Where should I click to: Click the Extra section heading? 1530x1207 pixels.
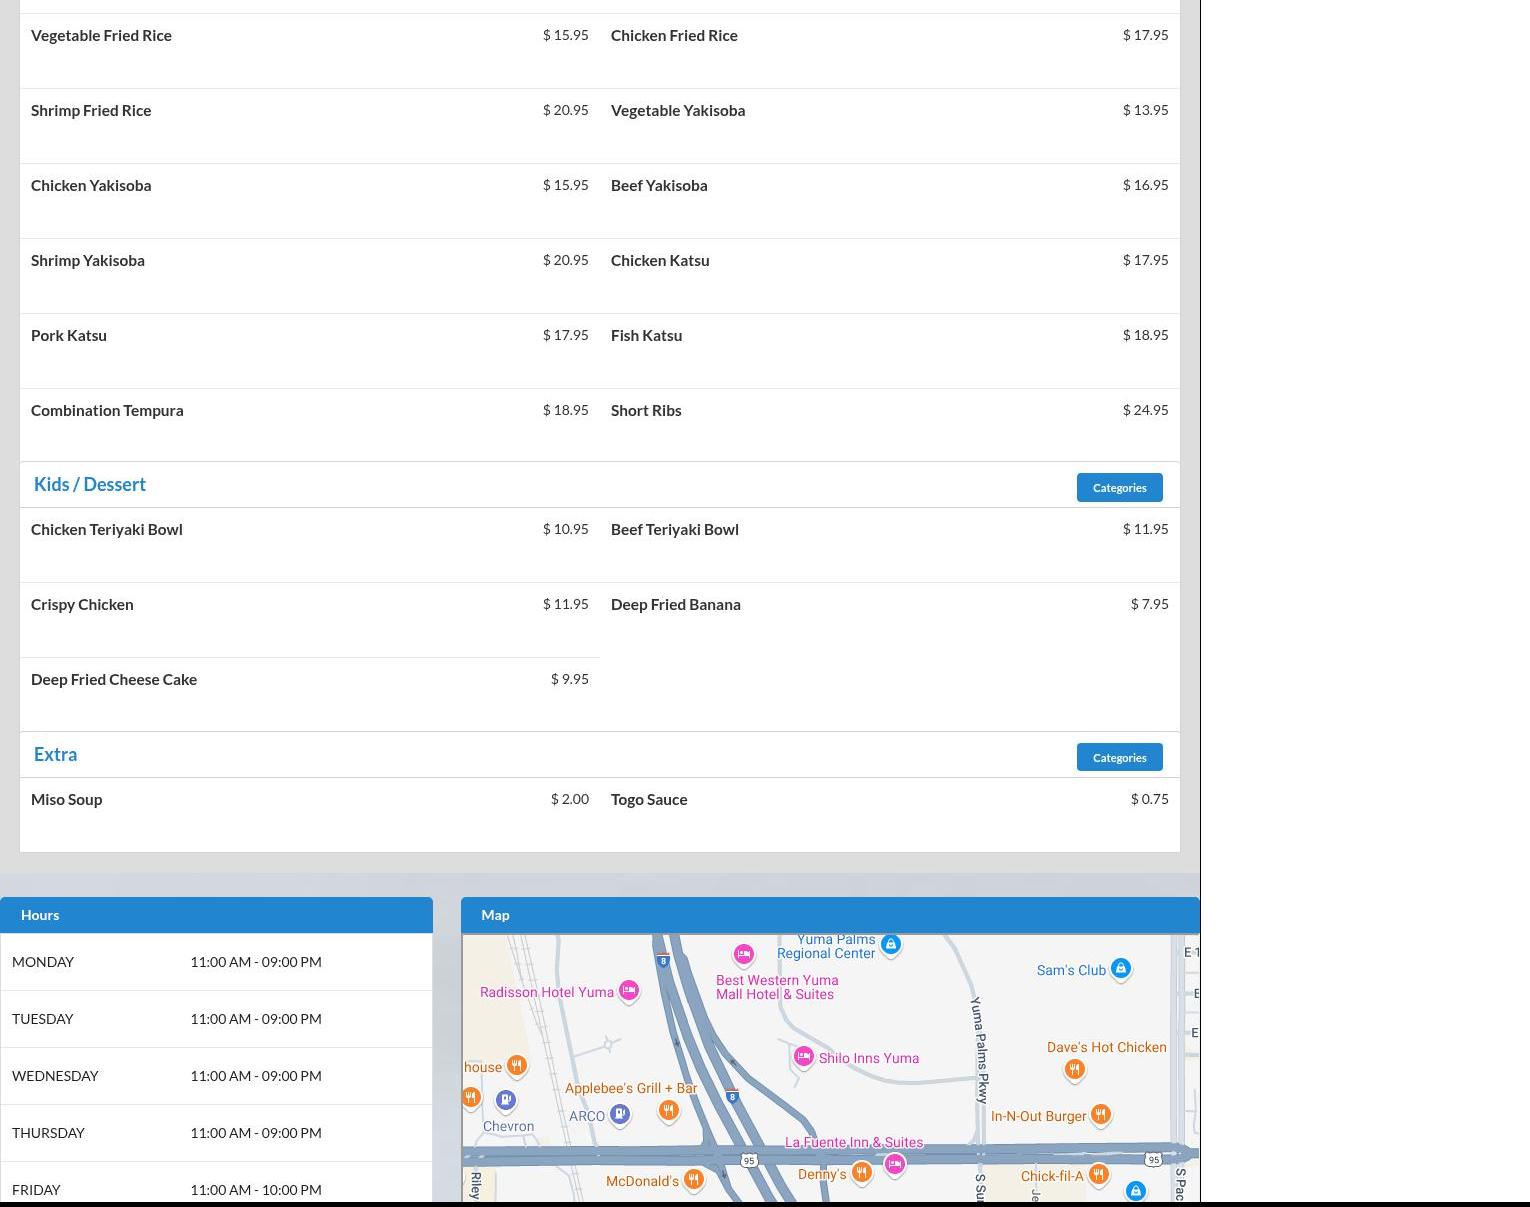55,754
